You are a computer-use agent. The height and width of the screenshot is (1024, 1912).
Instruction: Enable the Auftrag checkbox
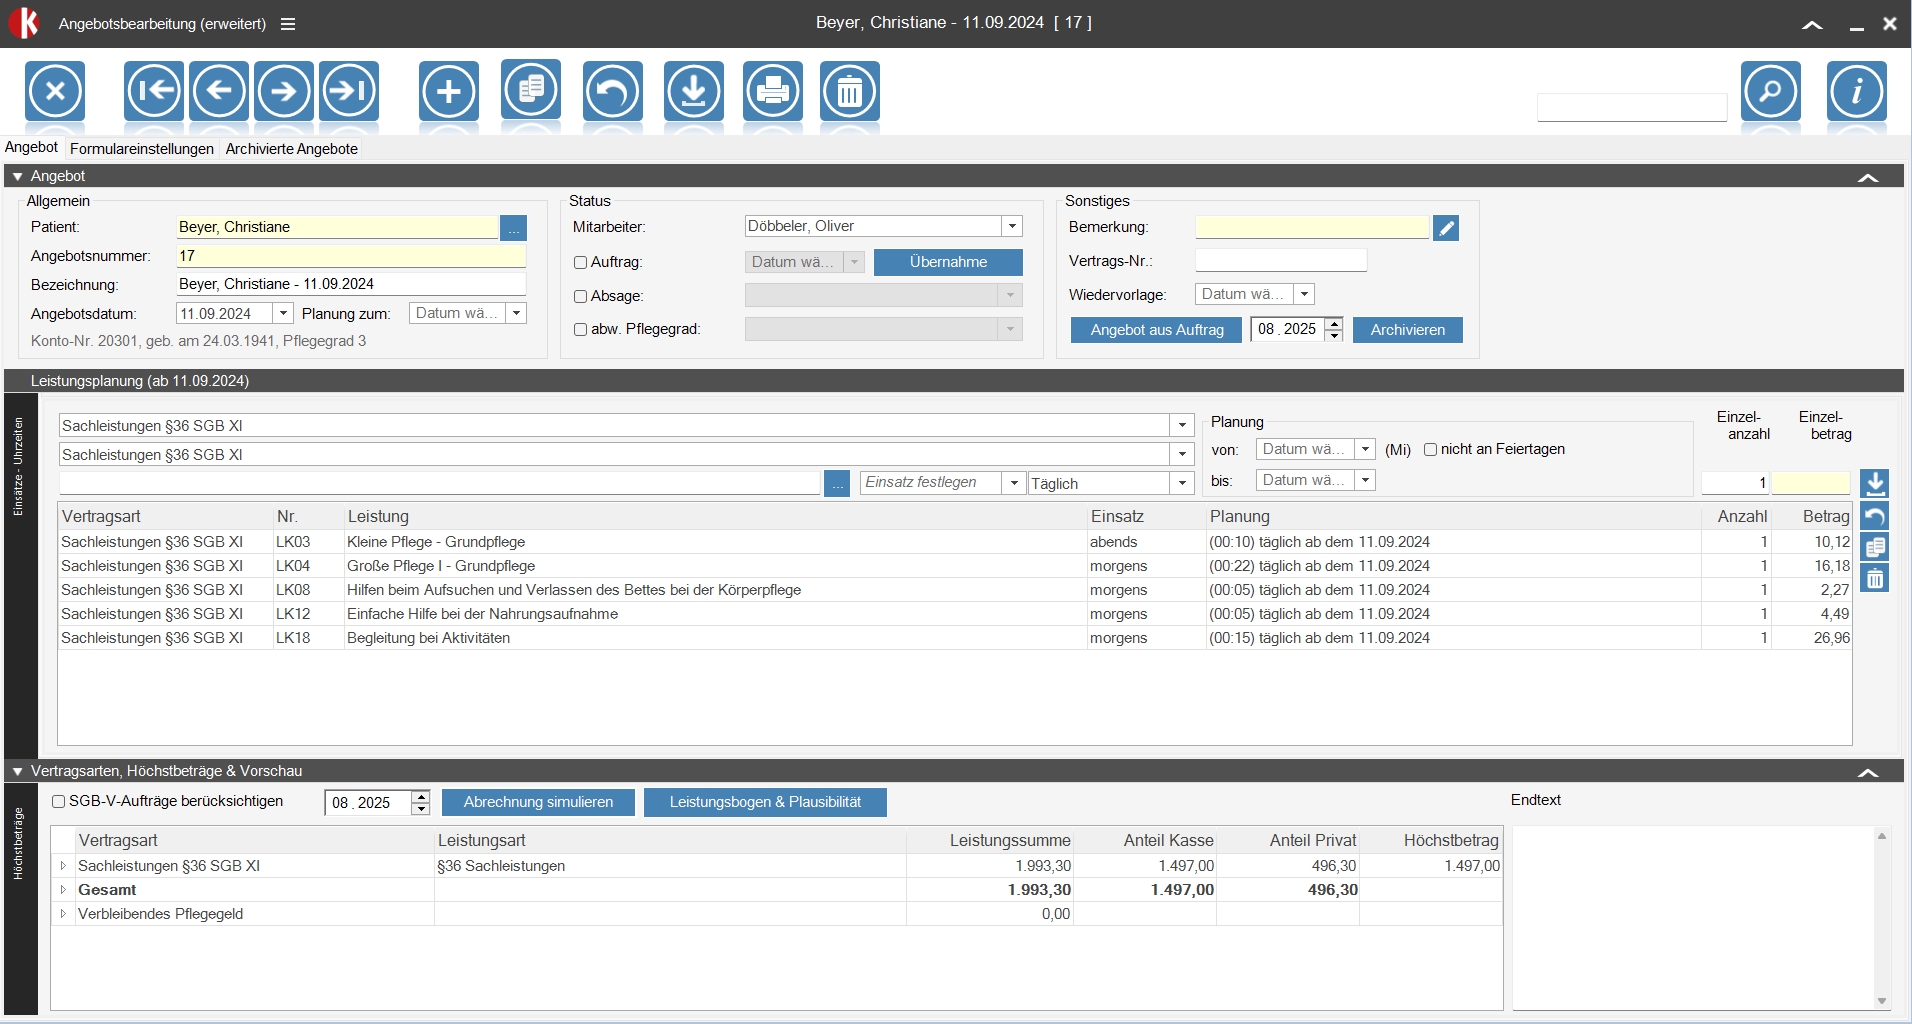[x=580, y=263]
